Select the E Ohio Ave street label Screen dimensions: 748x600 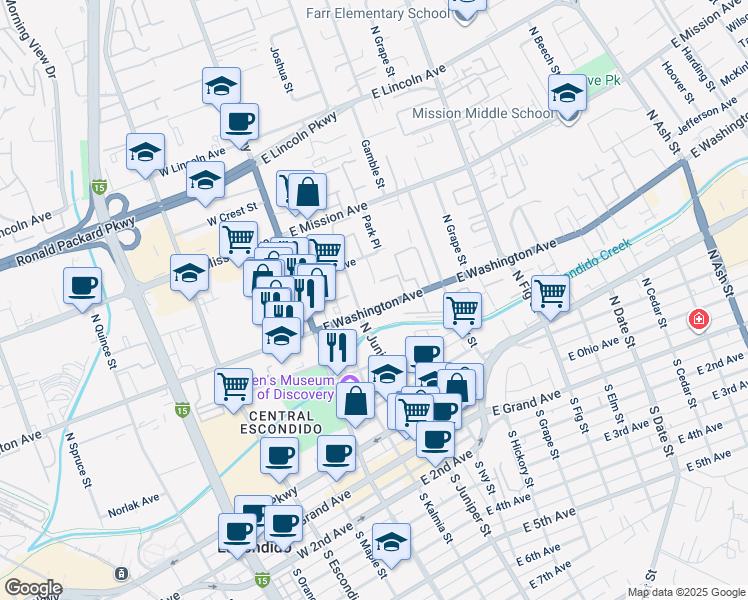point(593,349)
